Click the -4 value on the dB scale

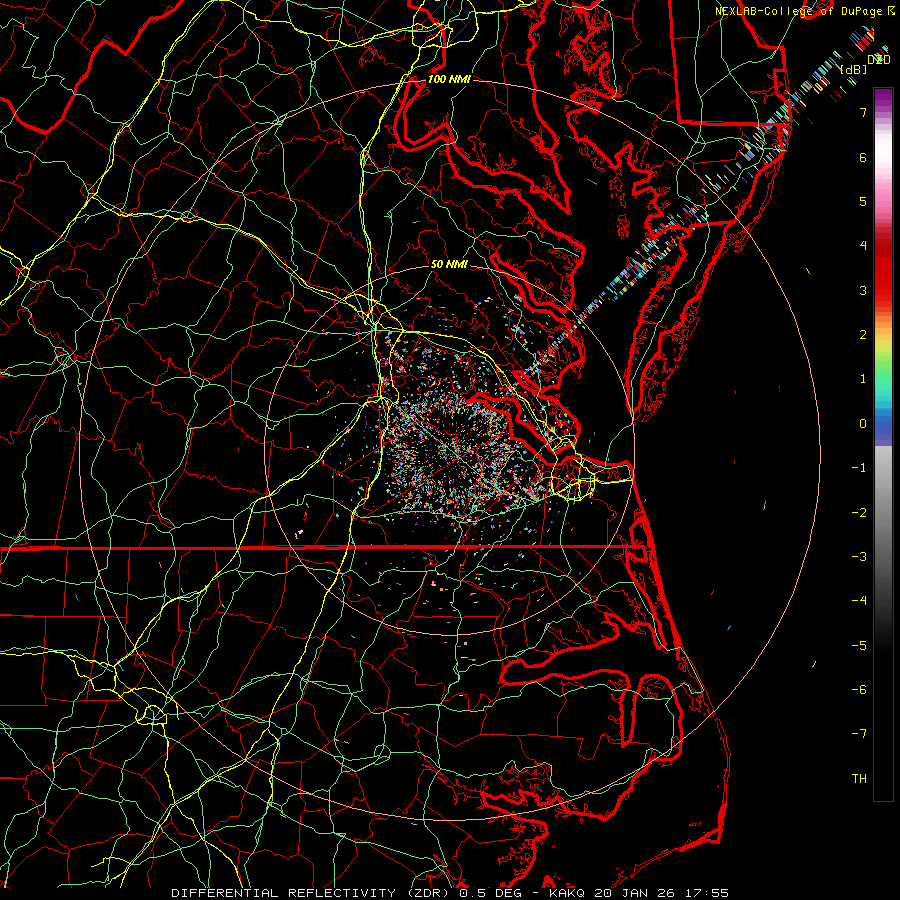click(x=859, y=601)
